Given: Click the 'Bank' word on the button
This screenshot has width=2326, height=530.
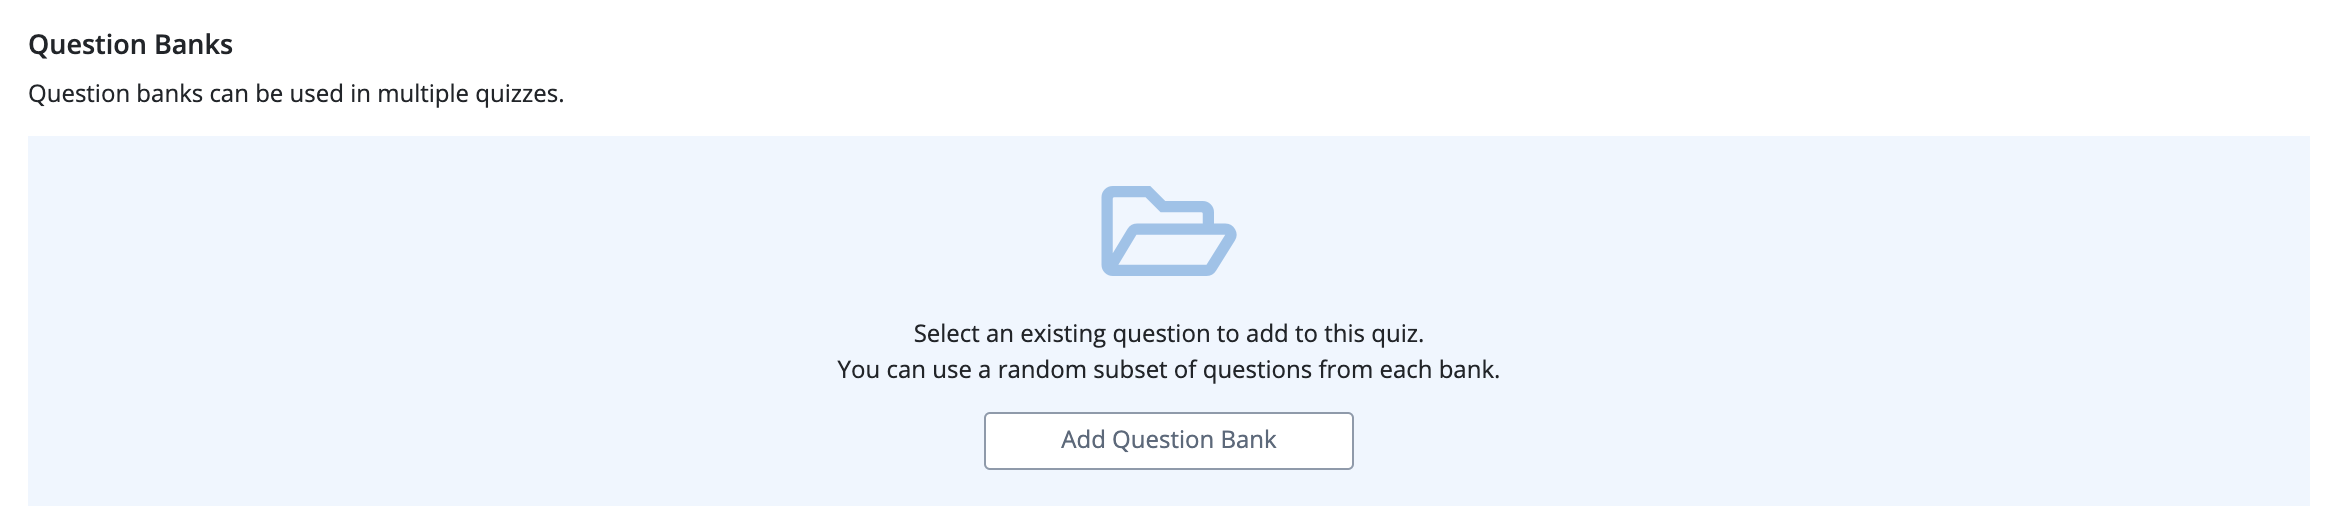Looking at the screenshot, I should 1248,440.
